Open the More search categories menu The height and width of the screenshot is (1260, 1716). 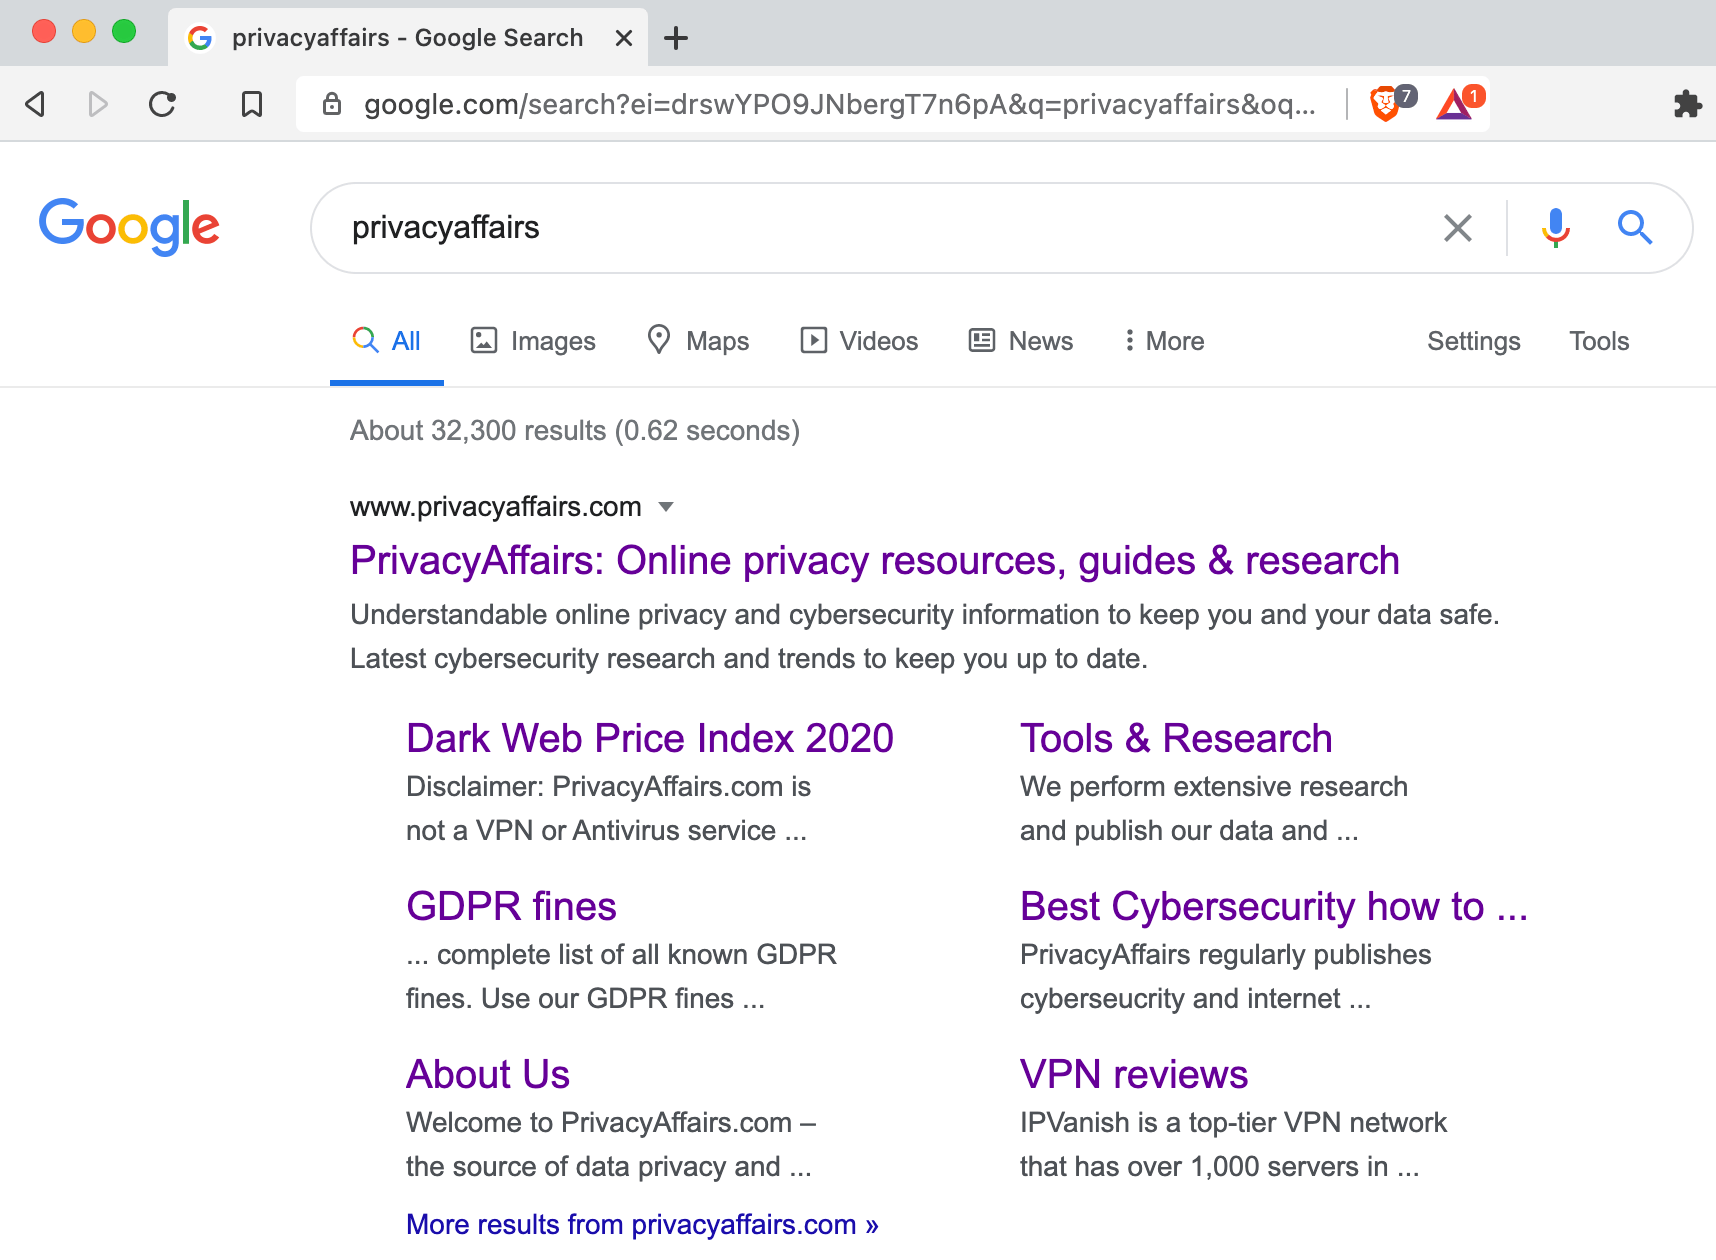pyautogui.click(x=1164, y=341)
